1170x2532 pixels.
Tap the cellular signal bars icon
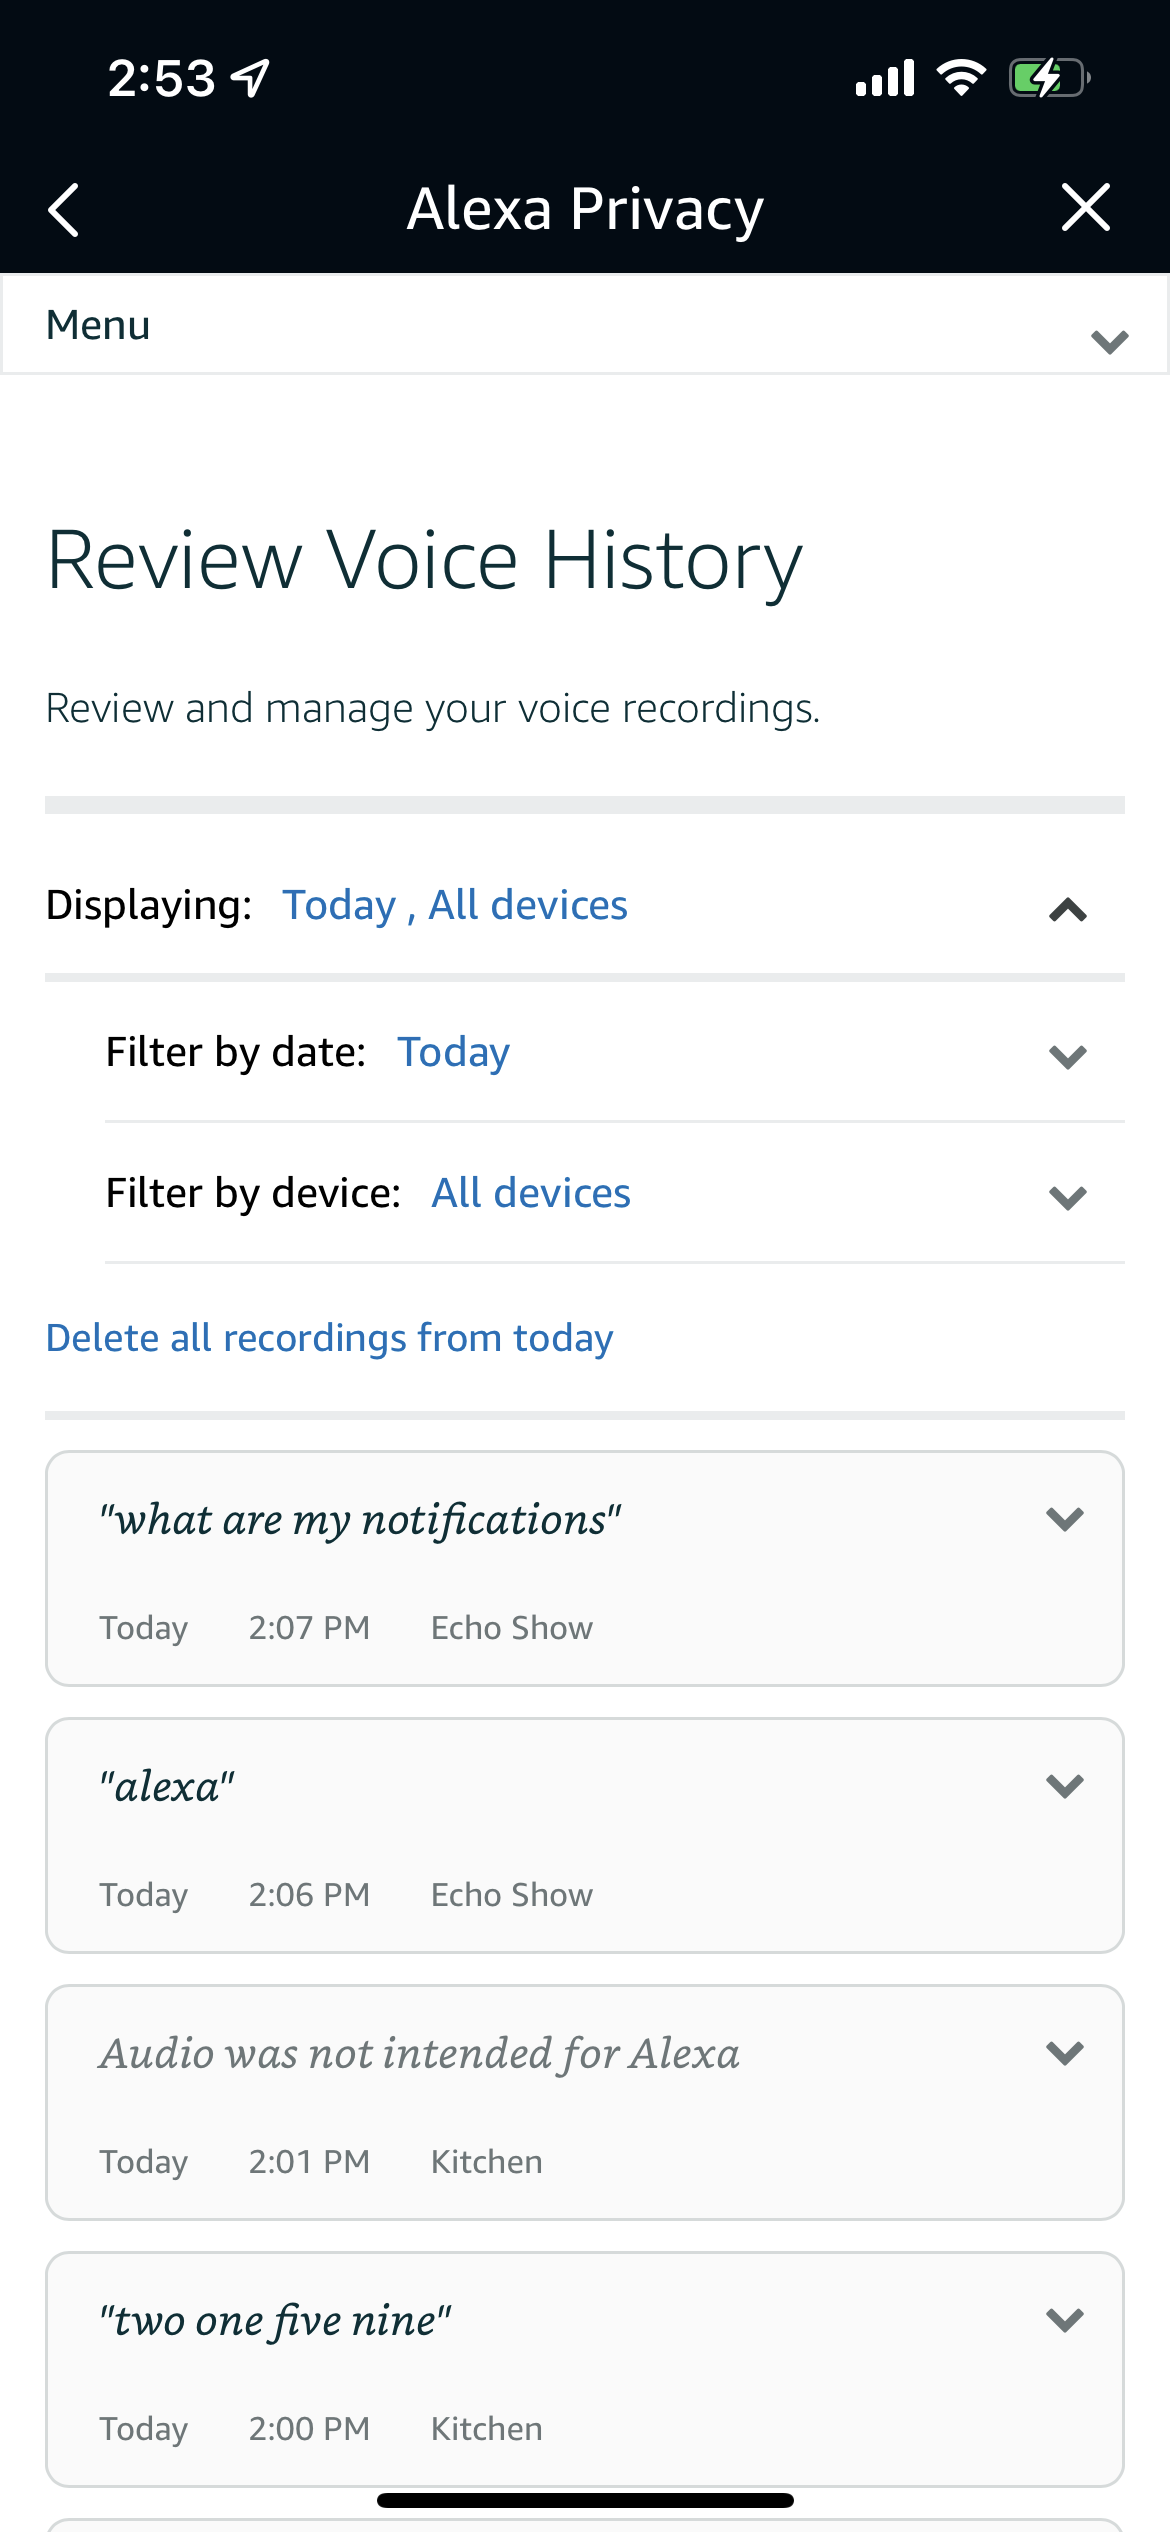pos(885,78)
